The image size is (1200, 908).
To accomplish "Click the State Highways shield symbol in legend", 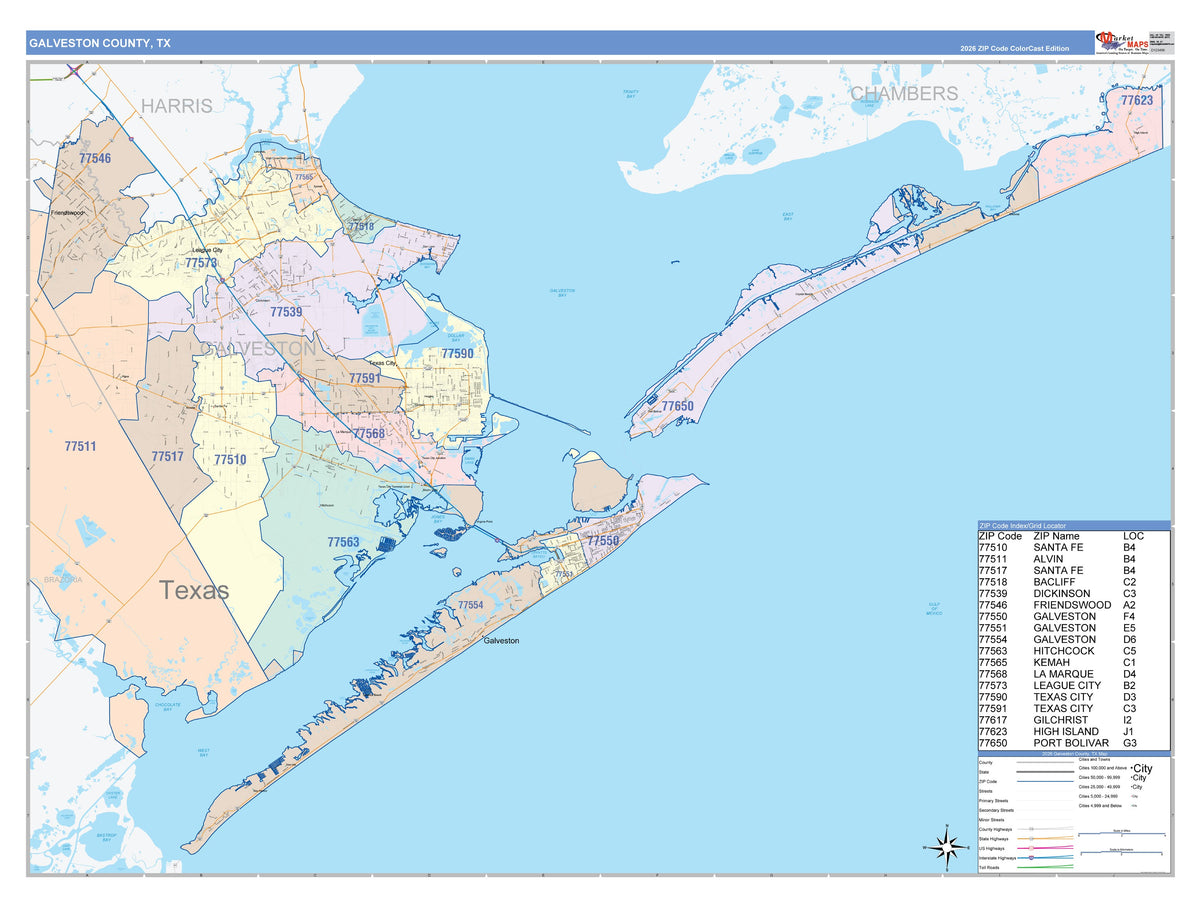I will (1031, 839).
